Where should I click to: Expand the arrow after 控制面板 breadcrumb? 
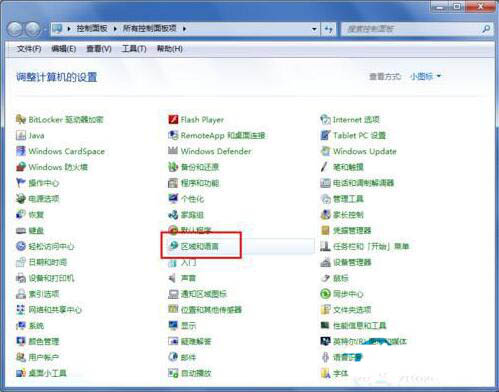[115, 29]
